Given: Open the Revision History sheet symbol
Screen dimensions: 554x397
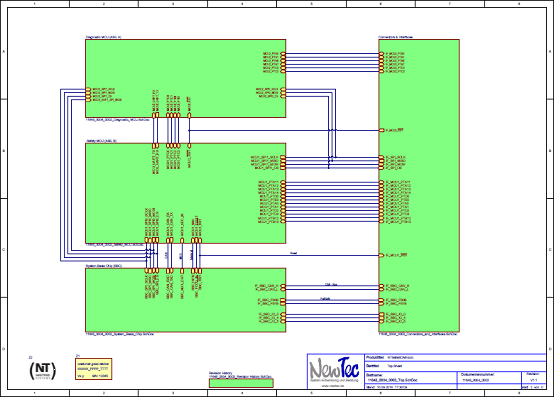Looking at the screenshot, I should 241,383.
